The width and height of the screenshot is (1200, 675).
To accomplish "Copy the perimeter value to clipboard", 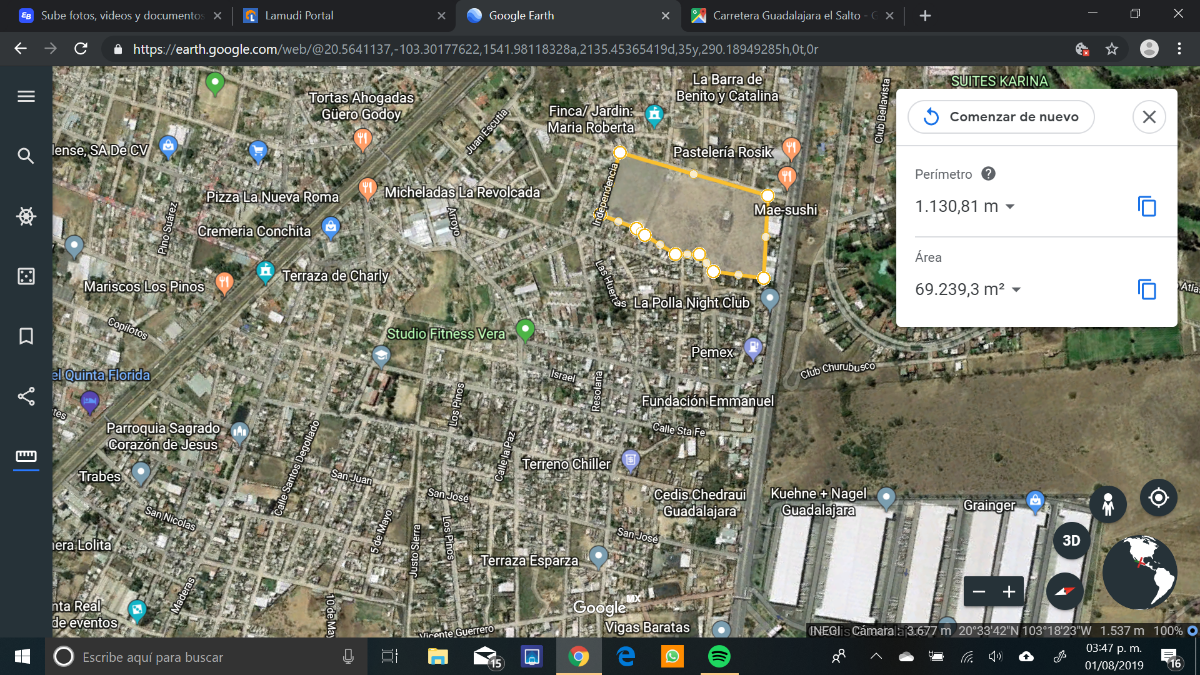I will (x=1147, y=207).
